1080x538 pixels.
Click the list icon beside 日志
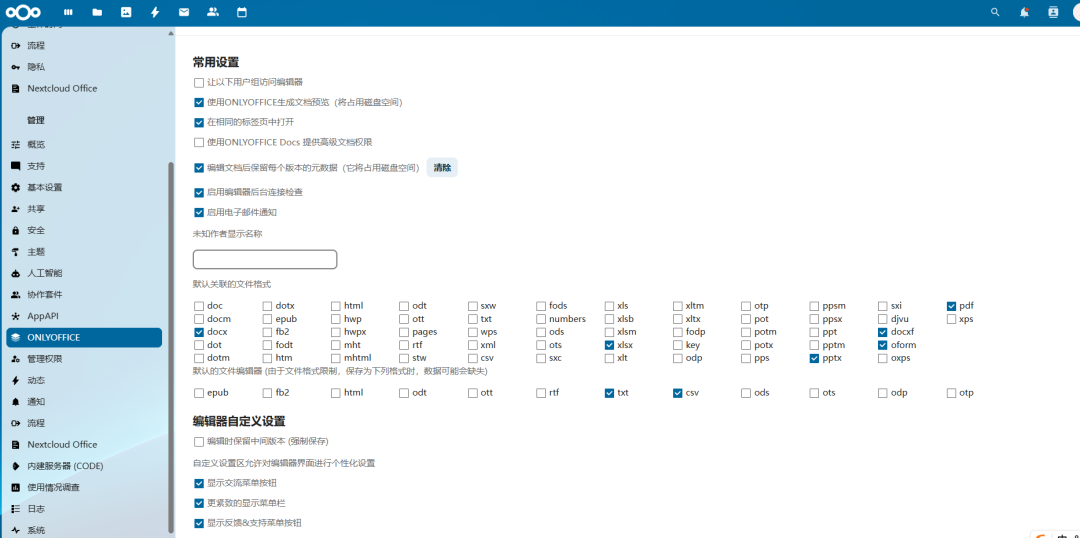coord(15,508)
